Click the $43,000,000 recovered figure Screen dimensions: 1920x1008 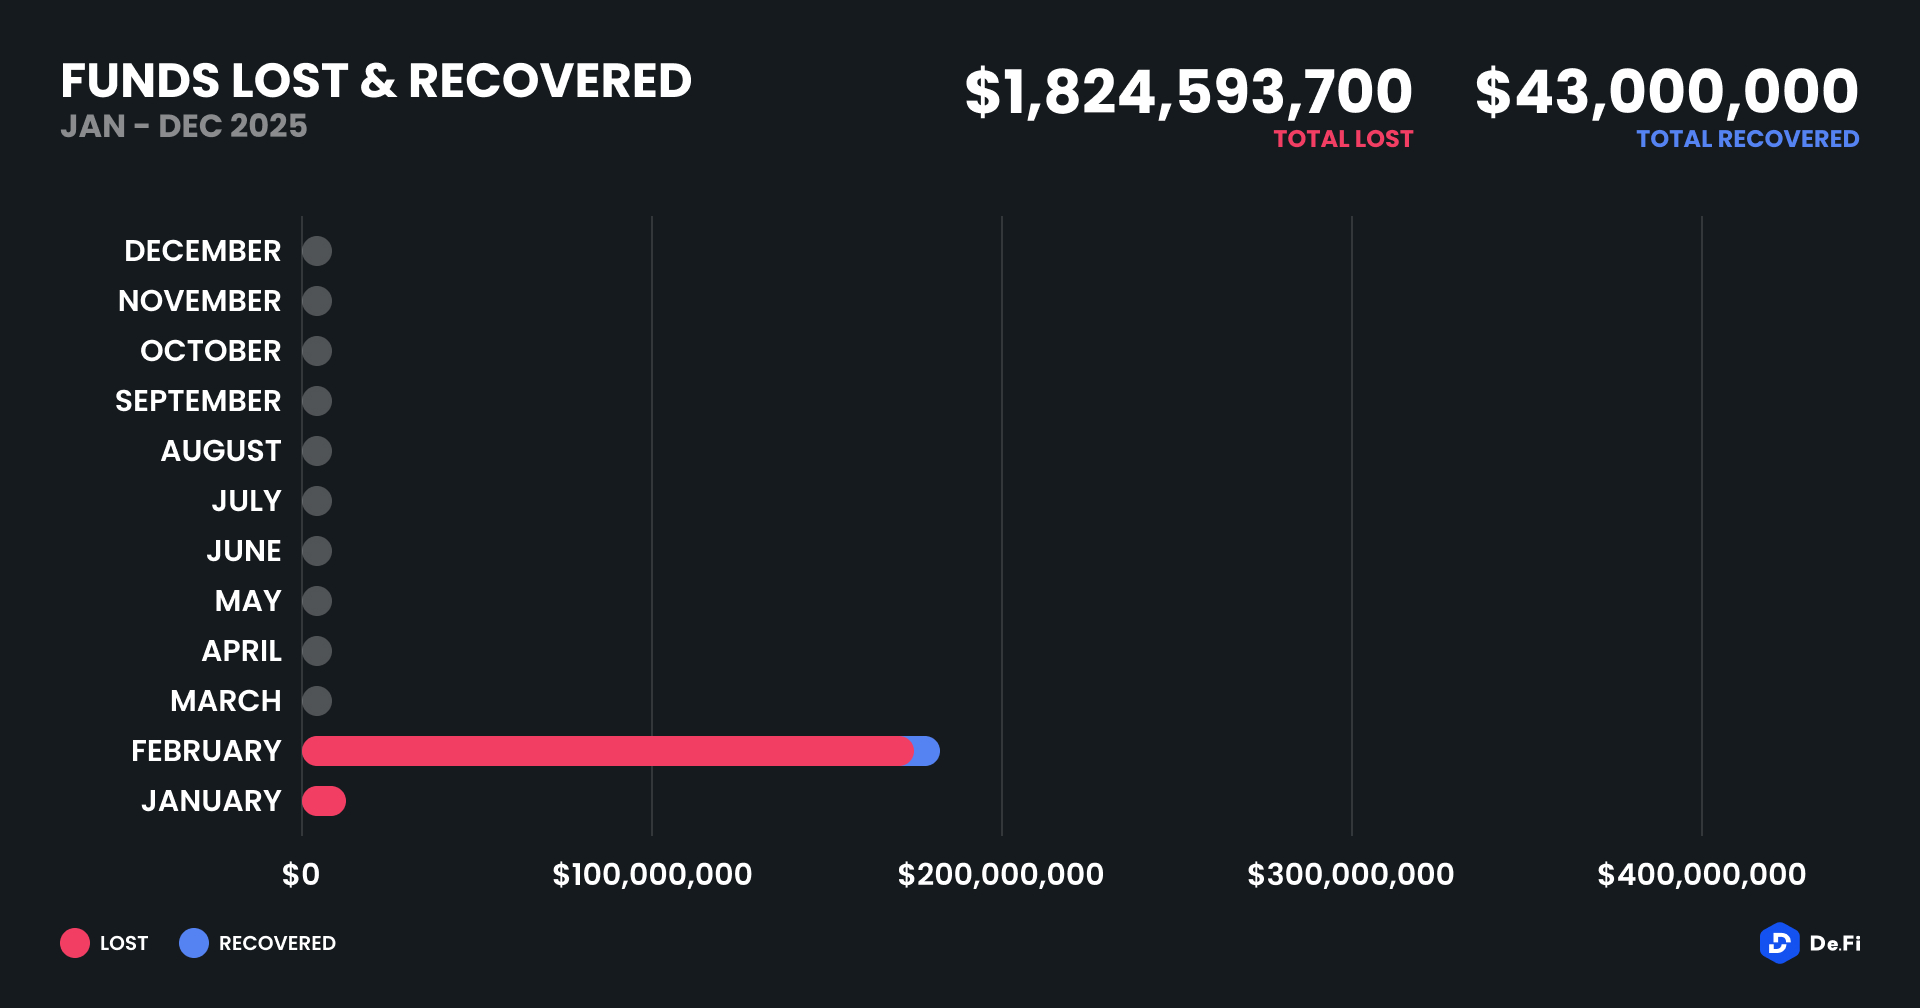(1666, 92)
